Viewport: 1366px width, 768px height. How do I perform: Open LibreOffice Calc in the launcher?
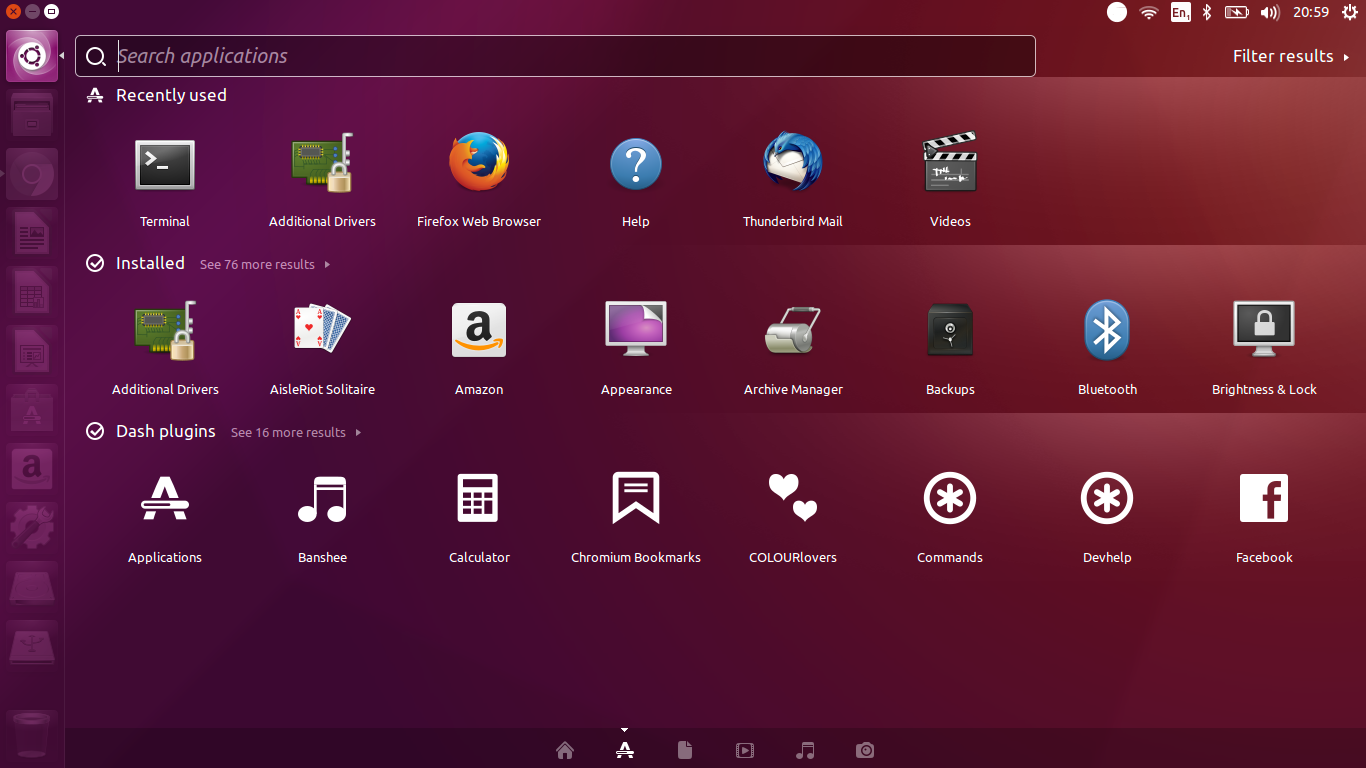pyautogui.click(x=32, y=291)
